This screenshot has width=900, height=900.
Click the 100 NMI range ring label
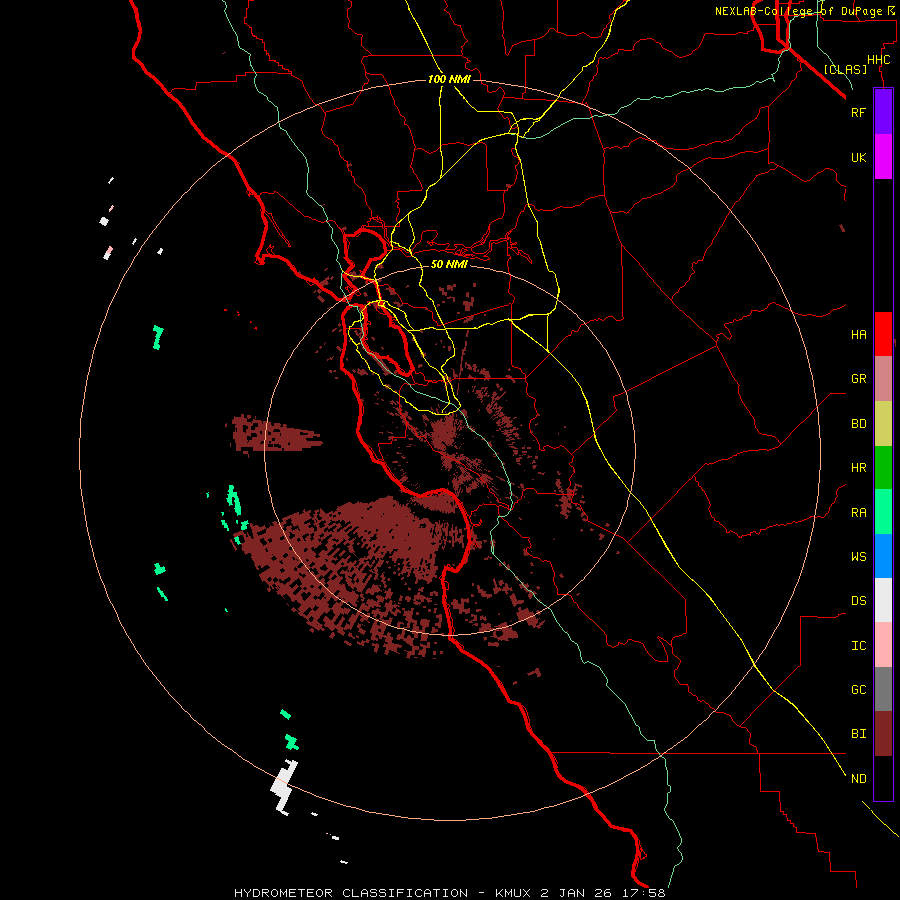click(449, 79)
